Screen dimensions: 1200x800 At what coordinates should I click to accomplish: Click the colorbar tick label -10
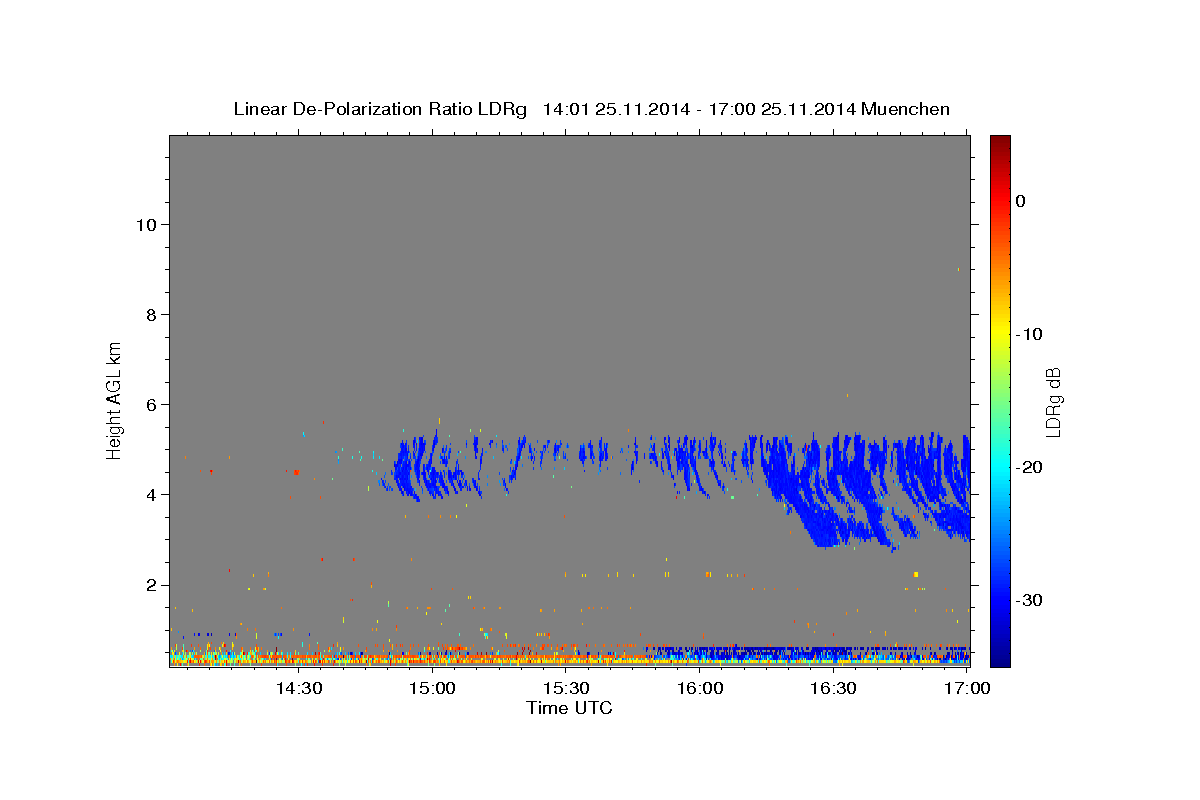[x=1029, y=334]
